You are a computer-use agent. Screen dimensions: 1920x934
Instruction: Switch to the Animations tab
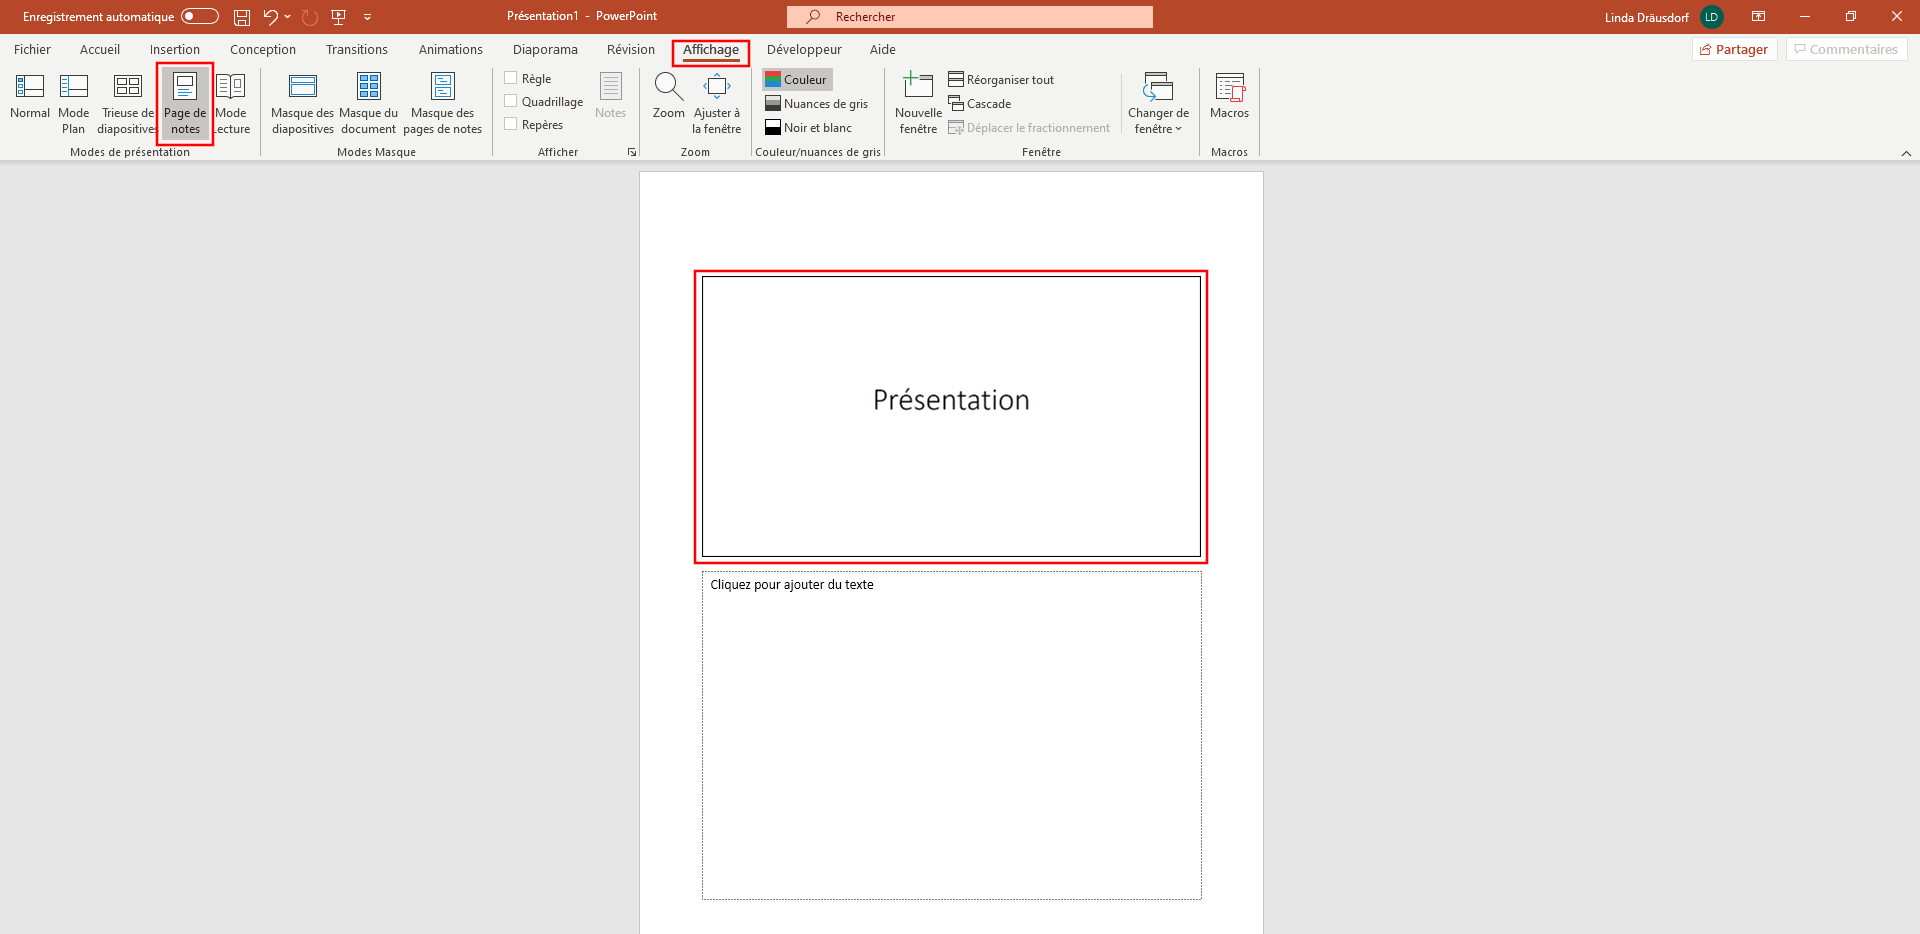451,49
